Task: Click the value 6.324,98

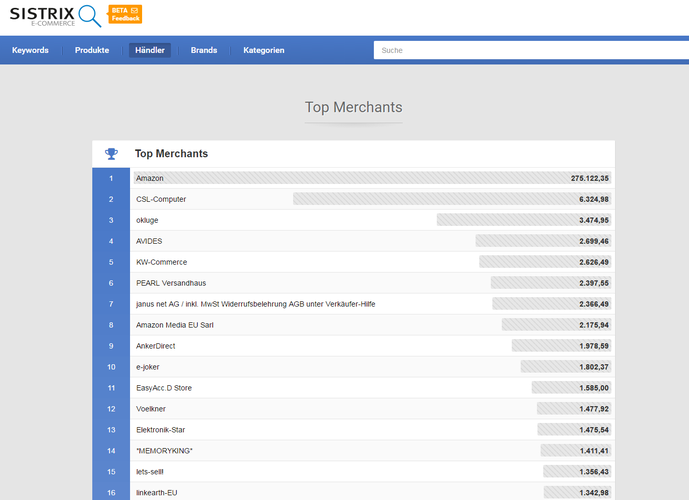Action: pos(594,199)
